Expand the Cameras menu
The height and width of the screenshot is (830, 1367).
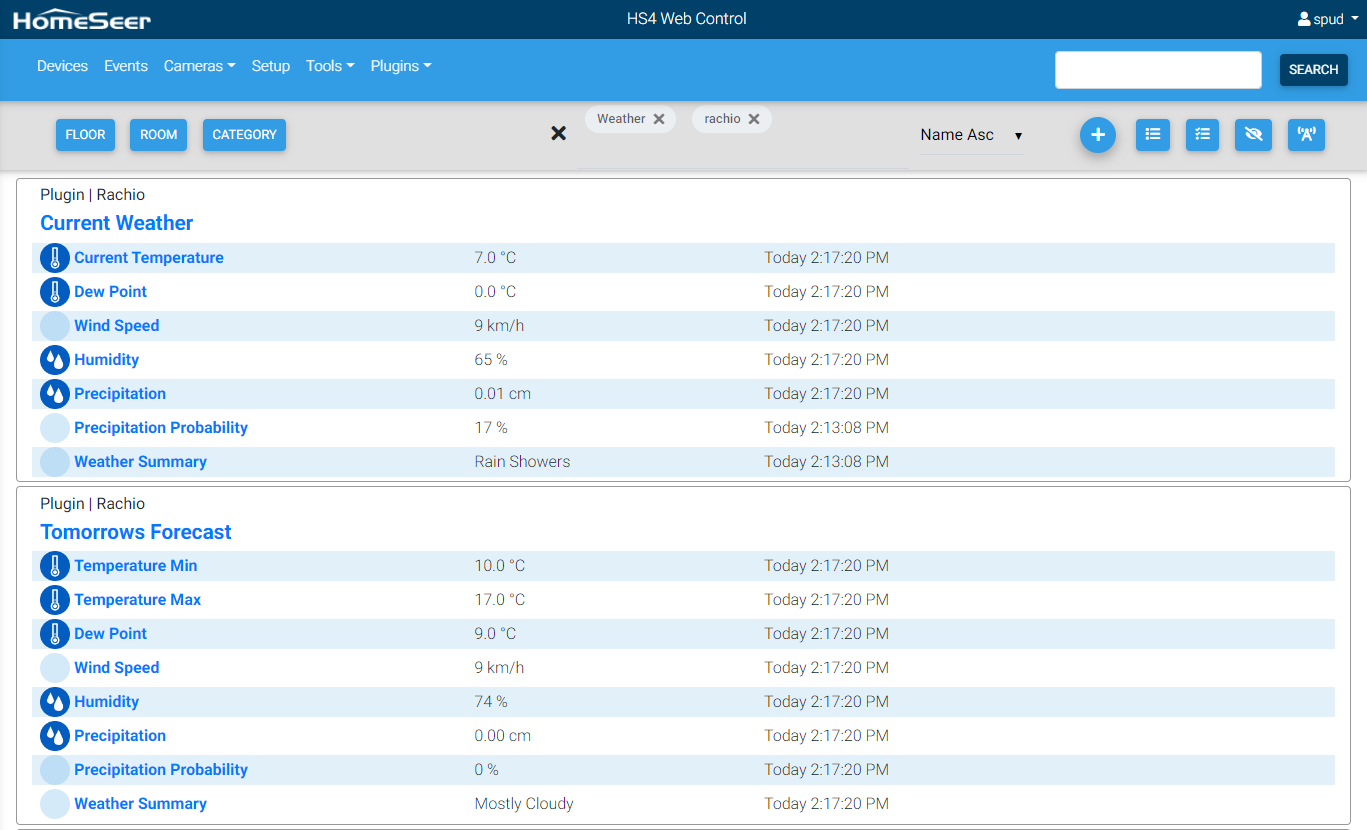(199, 66)
